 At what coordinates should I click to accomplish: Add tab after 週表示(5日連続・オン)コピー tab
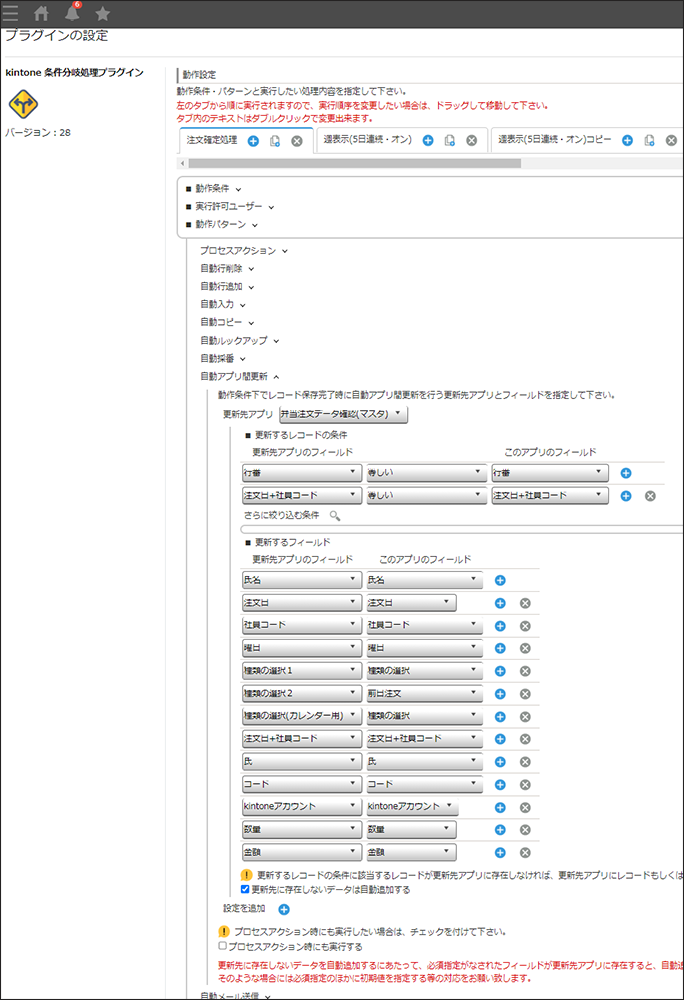point(627,140)
